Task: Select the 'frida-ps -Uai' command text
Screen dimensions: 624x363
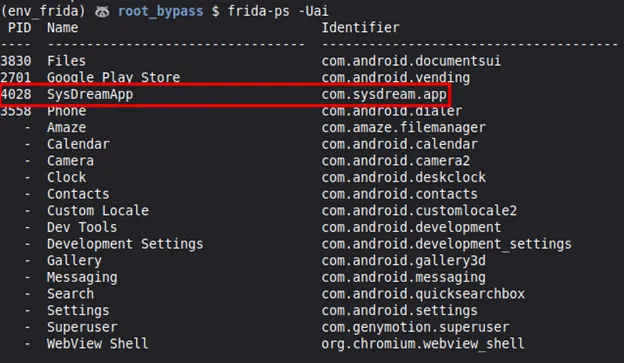Action: point(278,11)
